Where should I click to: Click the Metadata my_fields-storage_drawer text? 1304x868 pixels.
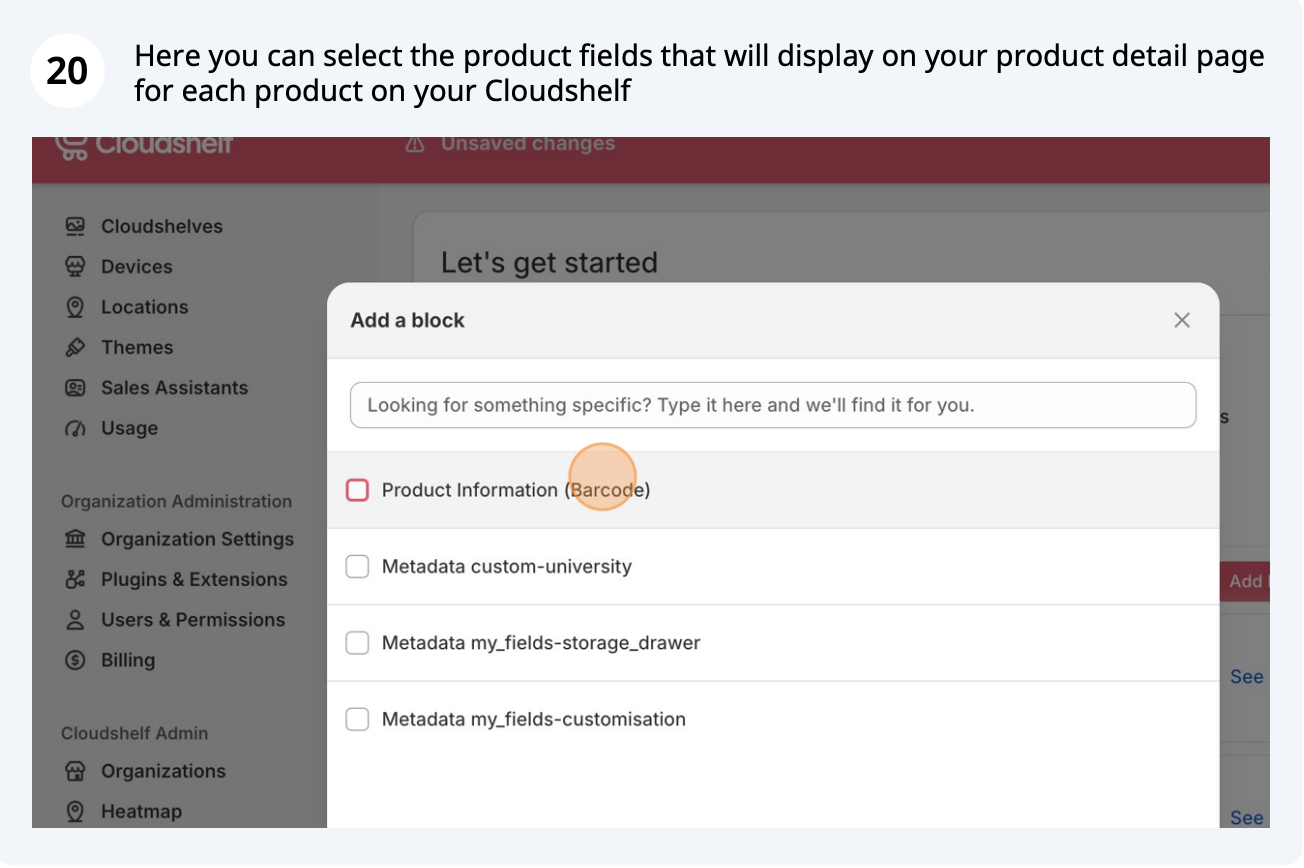pos(541,643)
